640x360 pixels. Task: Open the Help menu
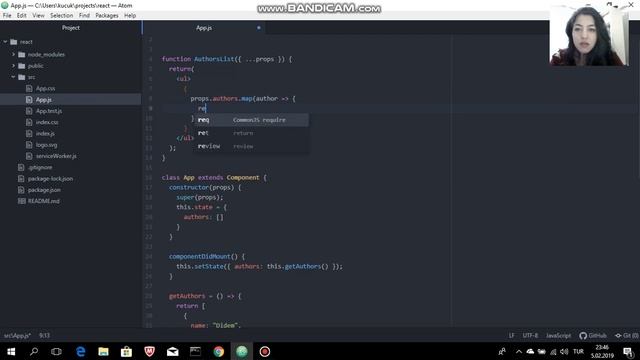coord(130,16)
